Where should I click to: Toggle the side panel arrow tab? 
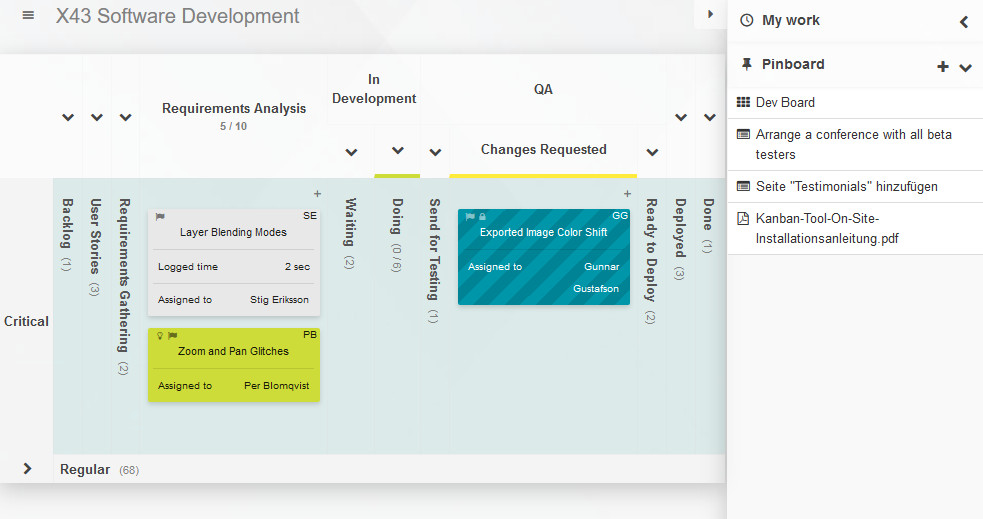710,14
